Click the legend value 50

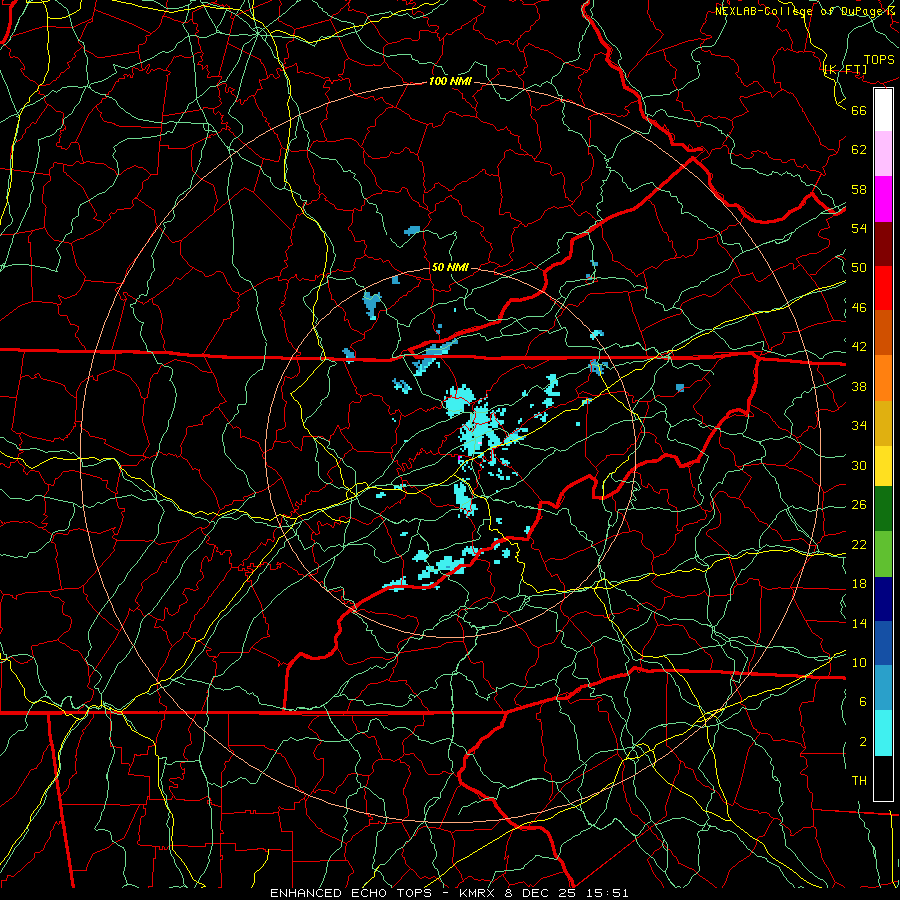[859, 268]
